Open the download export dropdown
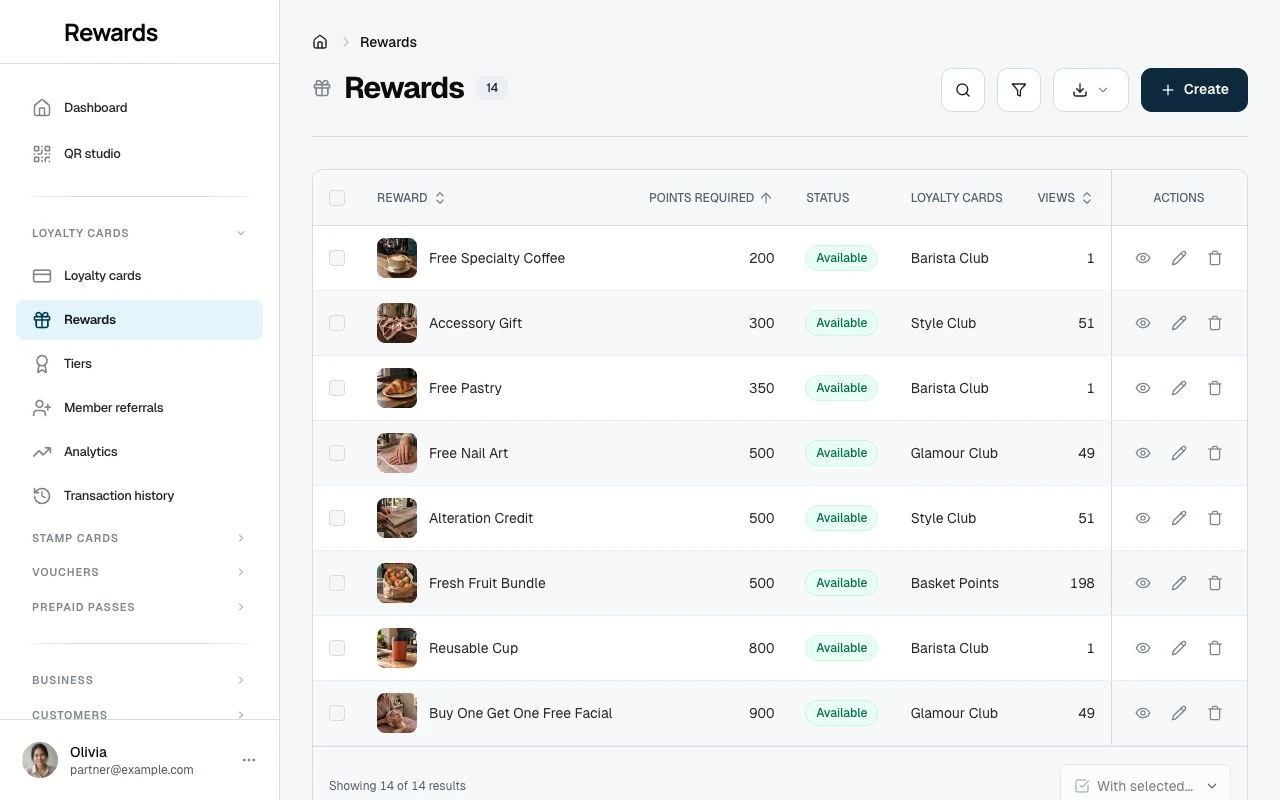The width and height of the screenshot is (1280, 800). [x=1091, y=90]
